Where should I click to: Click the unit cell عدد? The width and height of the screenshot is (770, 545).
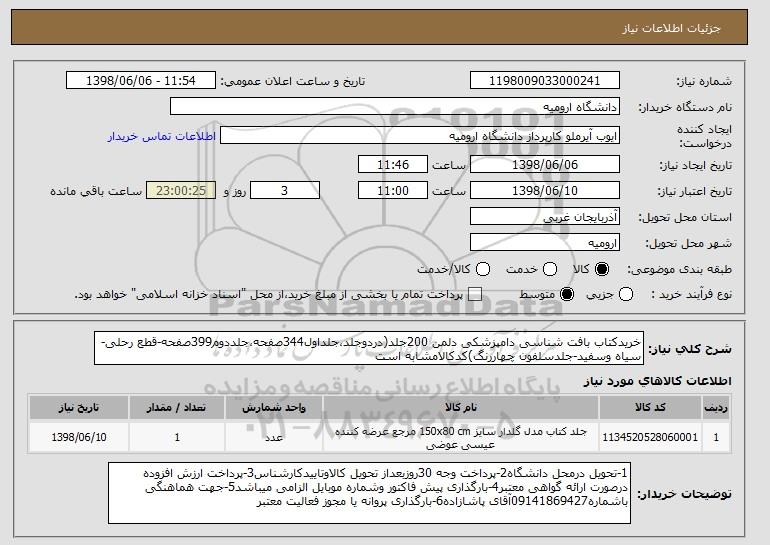pyautogui.click(x=274, y=437)
